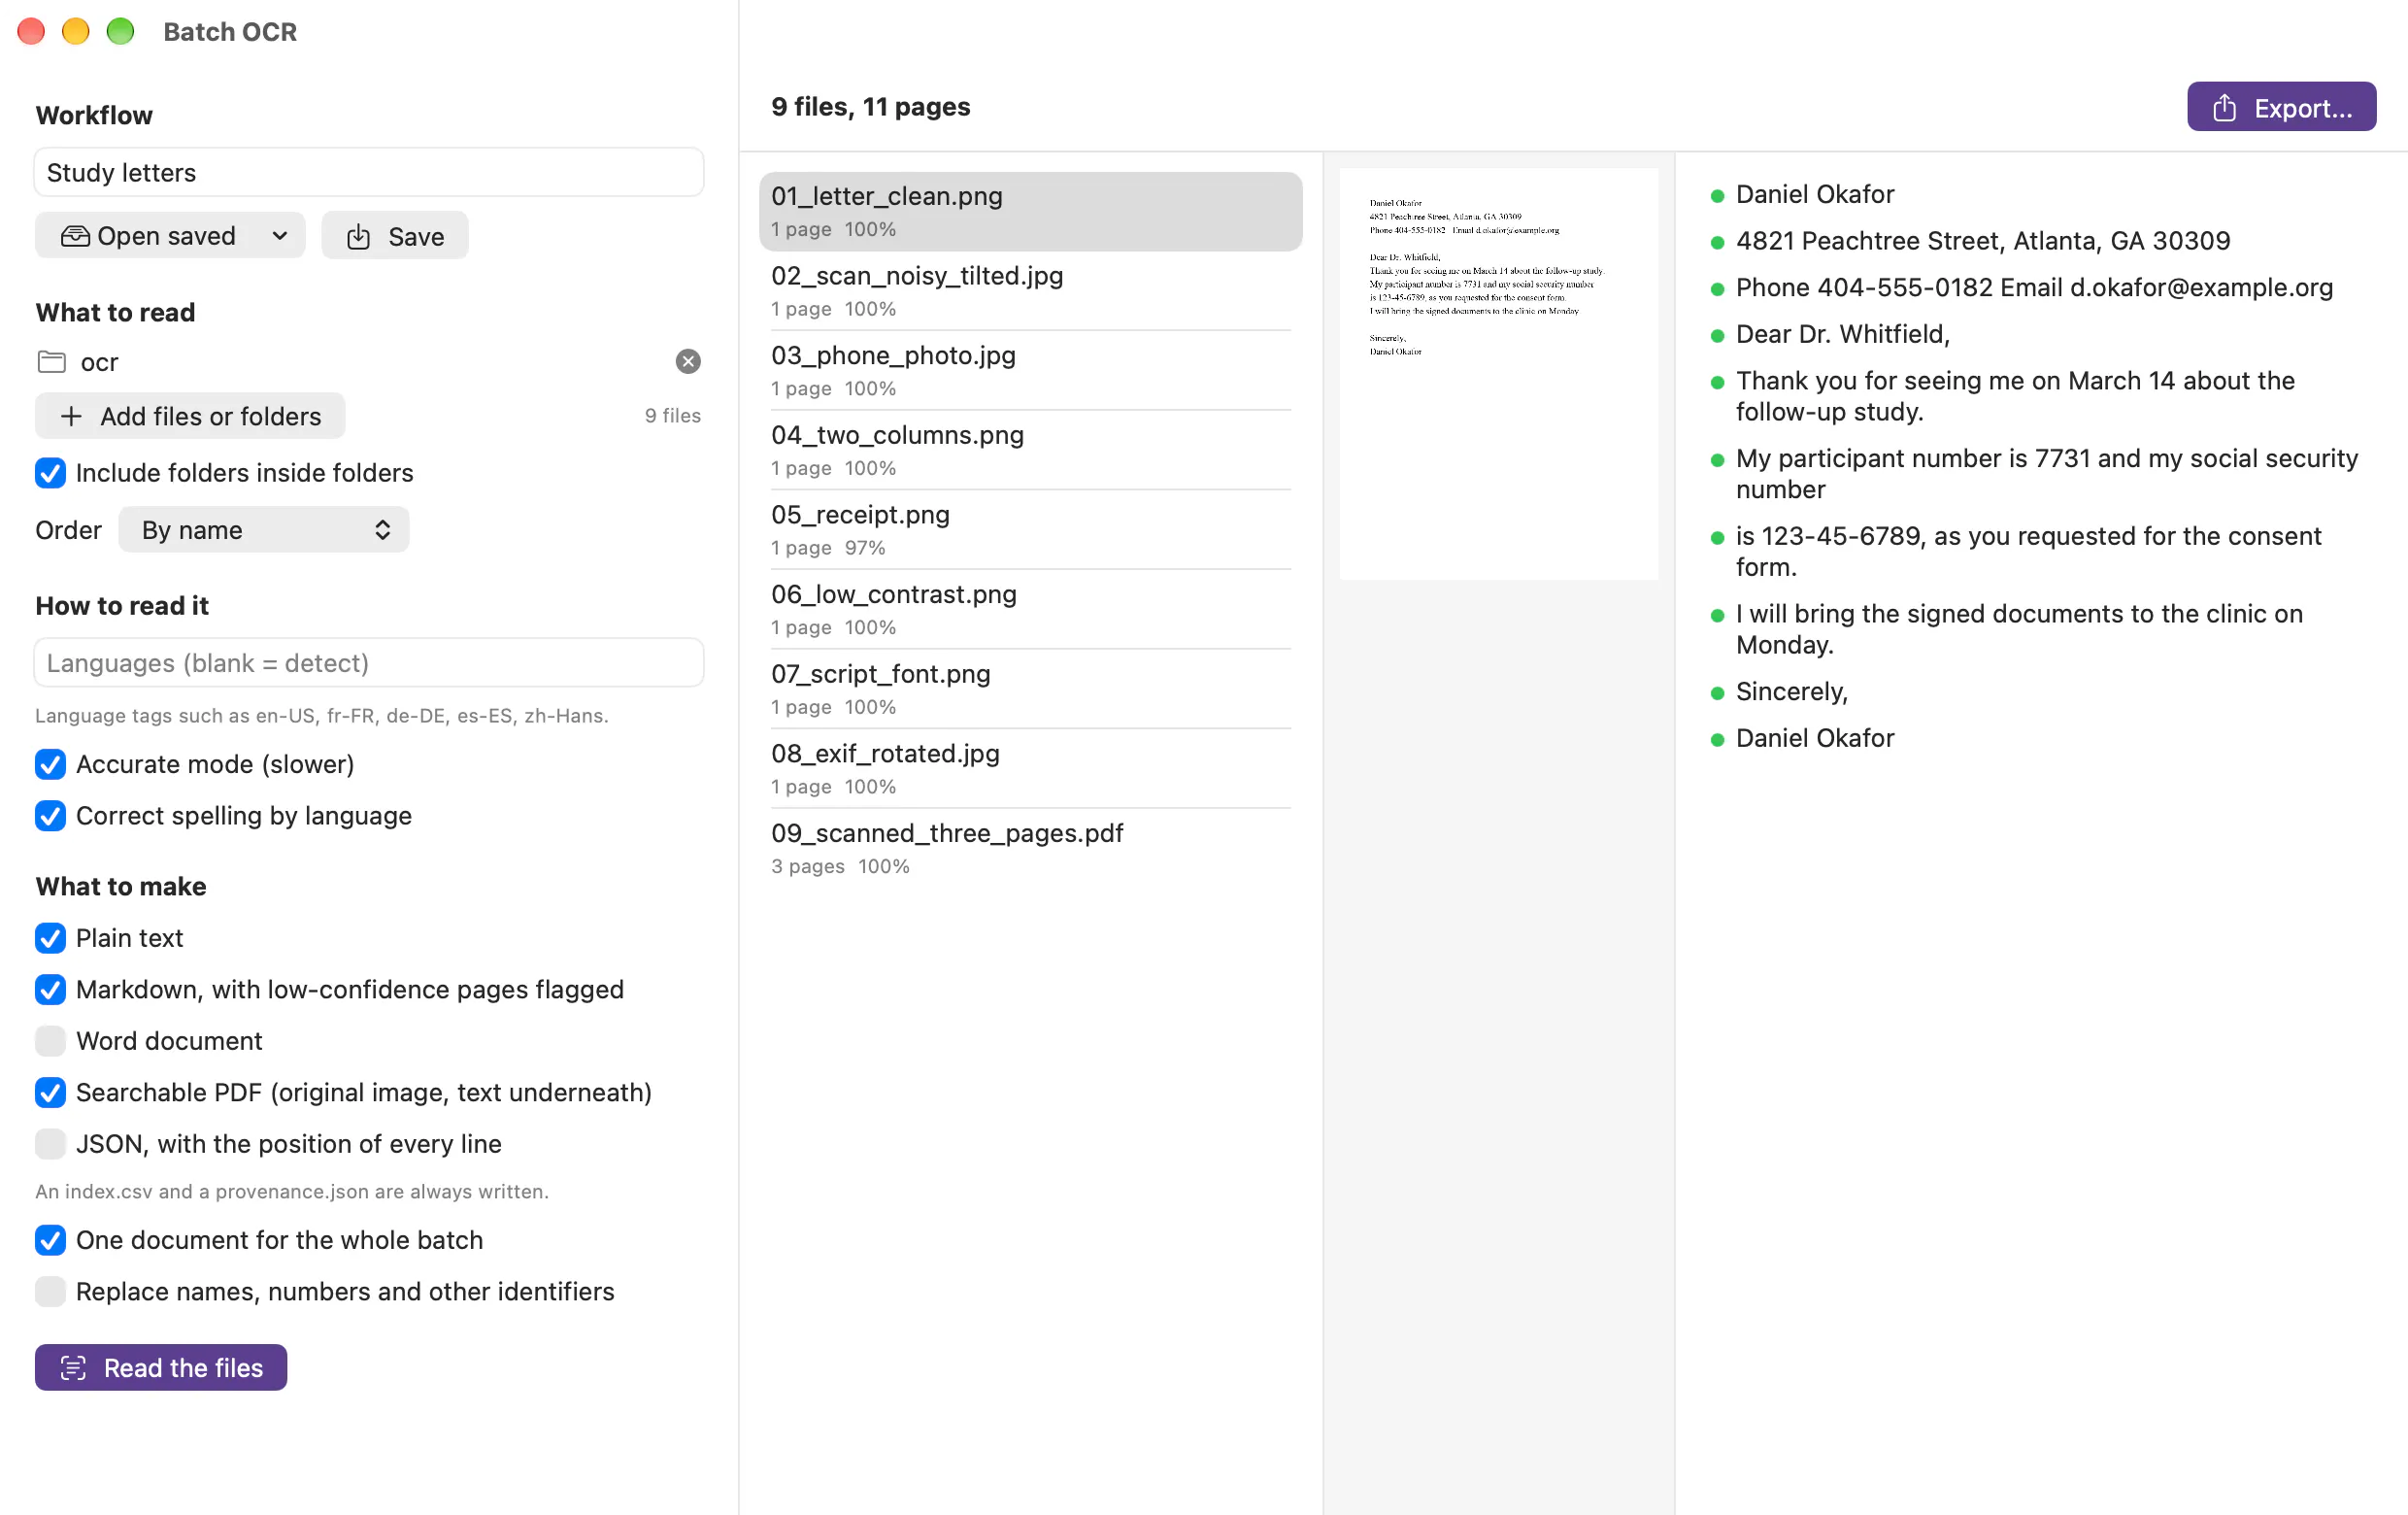Click the line 'Thank you for seeing me on March 14'
The height and width of the screenshot is (1515, 2408).
2015,396
